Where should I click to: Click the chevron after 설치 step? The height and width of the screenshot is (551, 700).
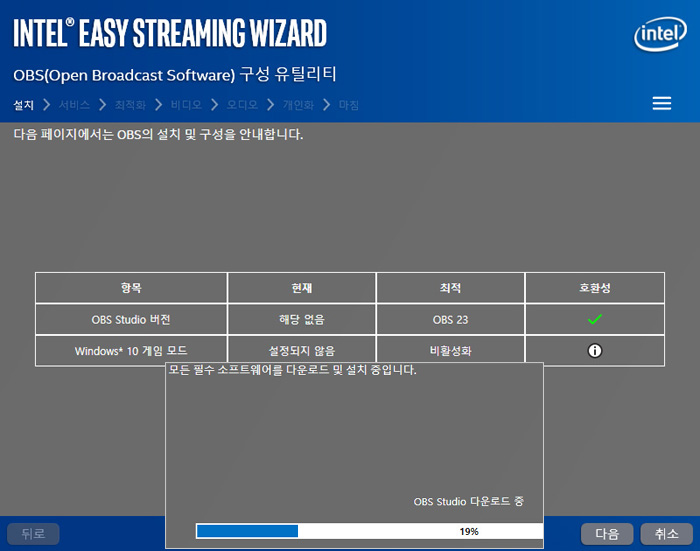click(x=46, y=105)
